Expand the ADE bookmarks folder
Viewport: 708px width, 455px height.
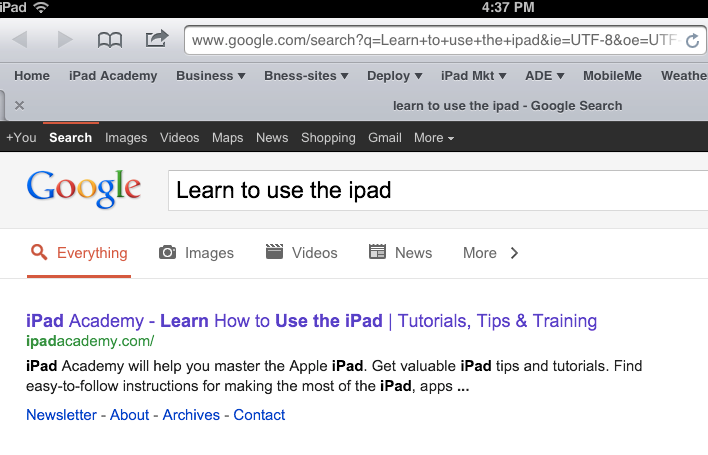coord(545,76)
